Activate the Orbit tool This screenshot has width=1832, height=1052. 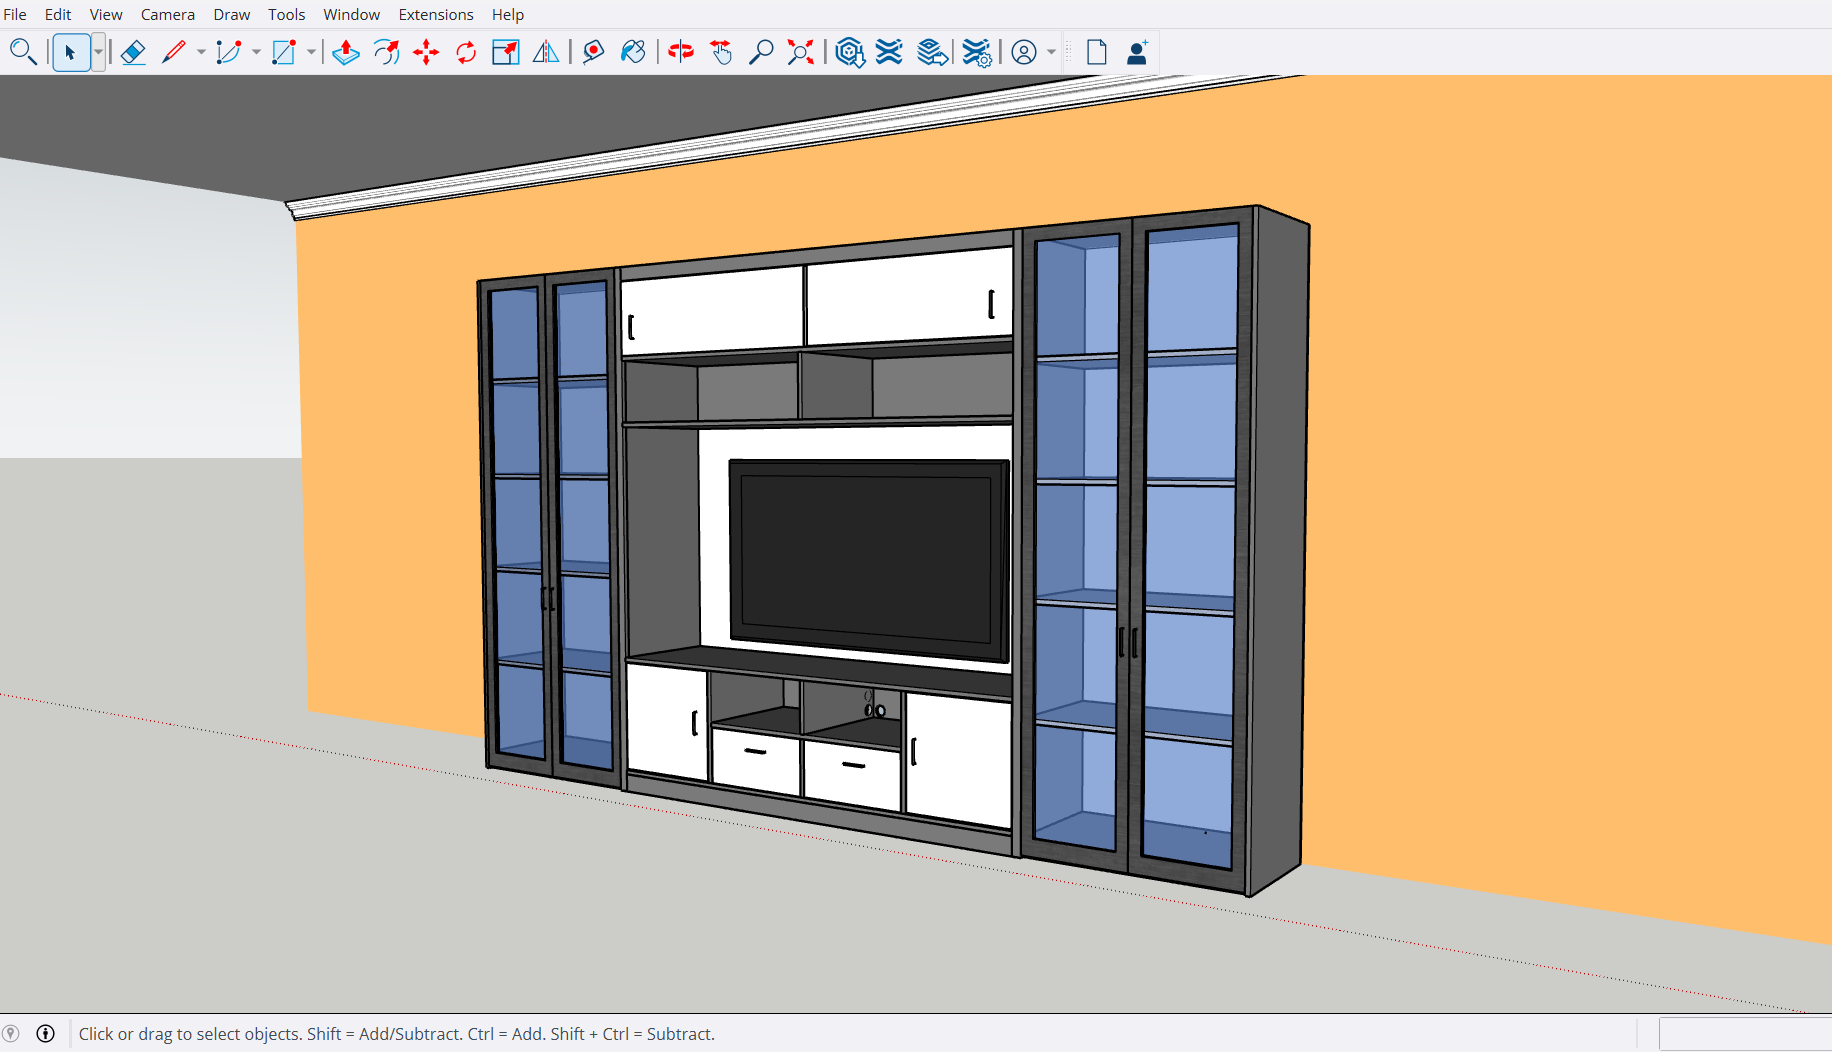tap(681, 52)
